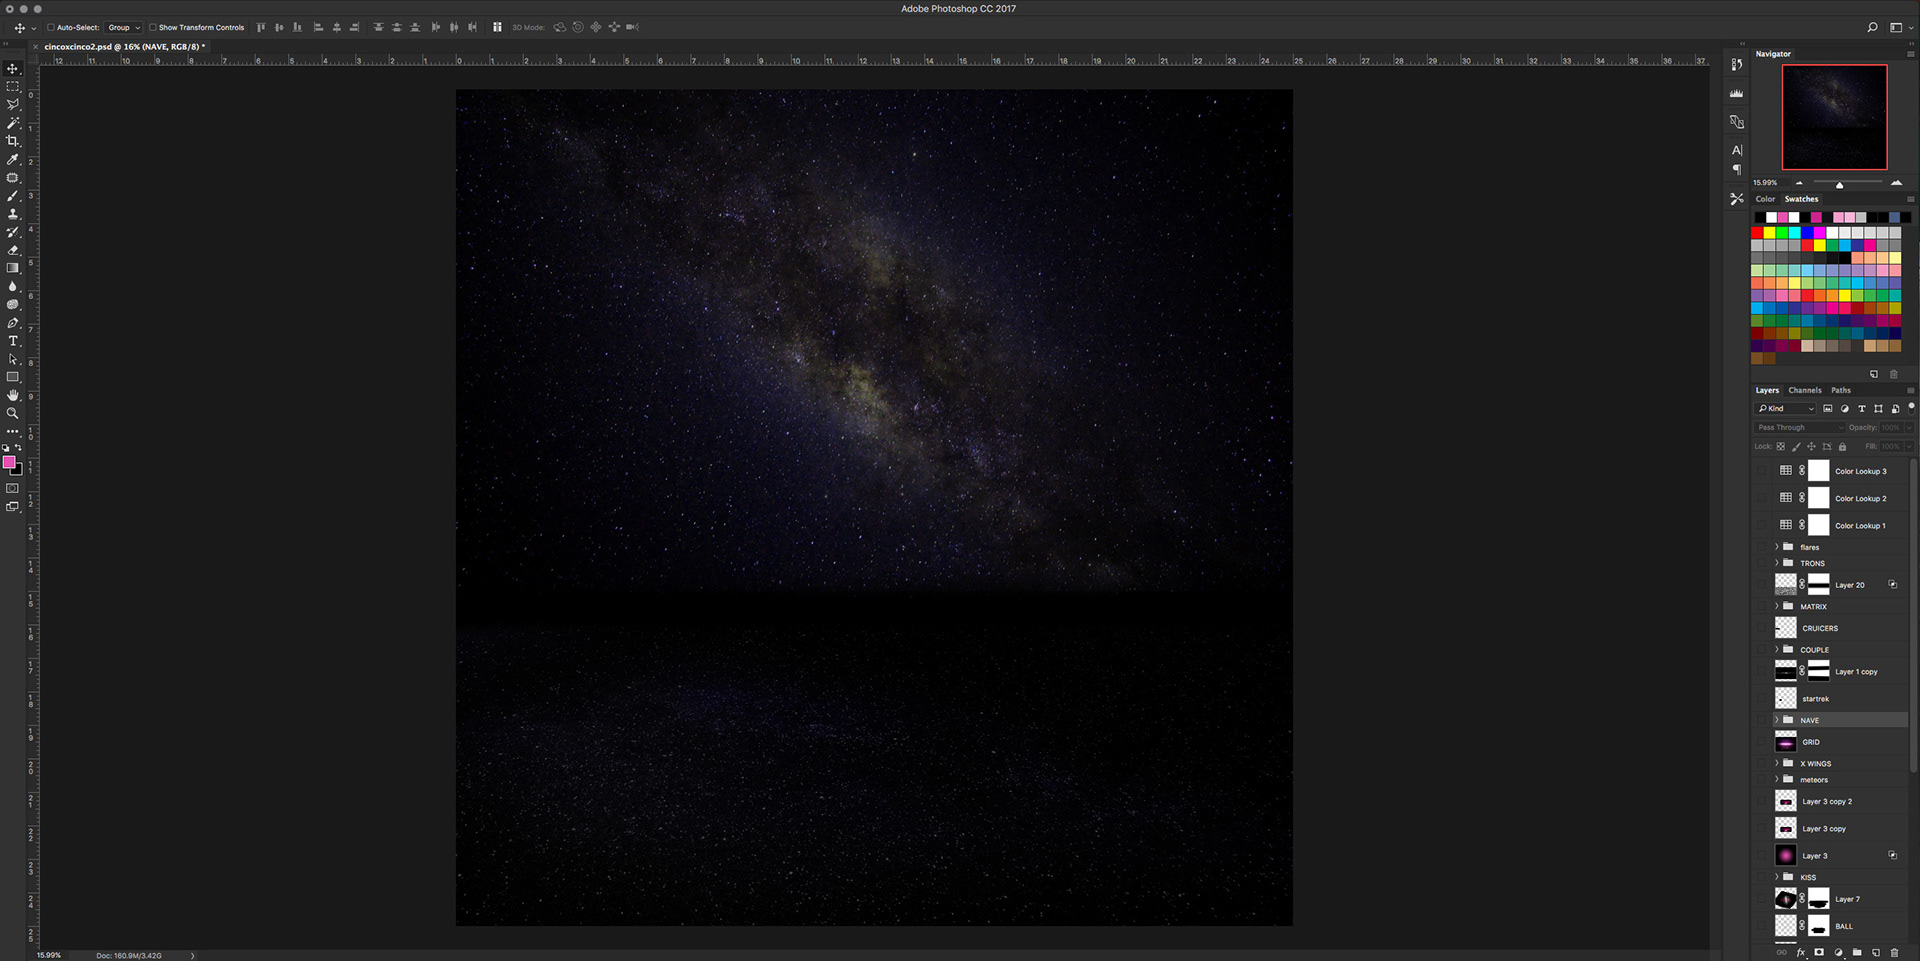
Task: Select the History Brush tool
Action: coord(13,232)
